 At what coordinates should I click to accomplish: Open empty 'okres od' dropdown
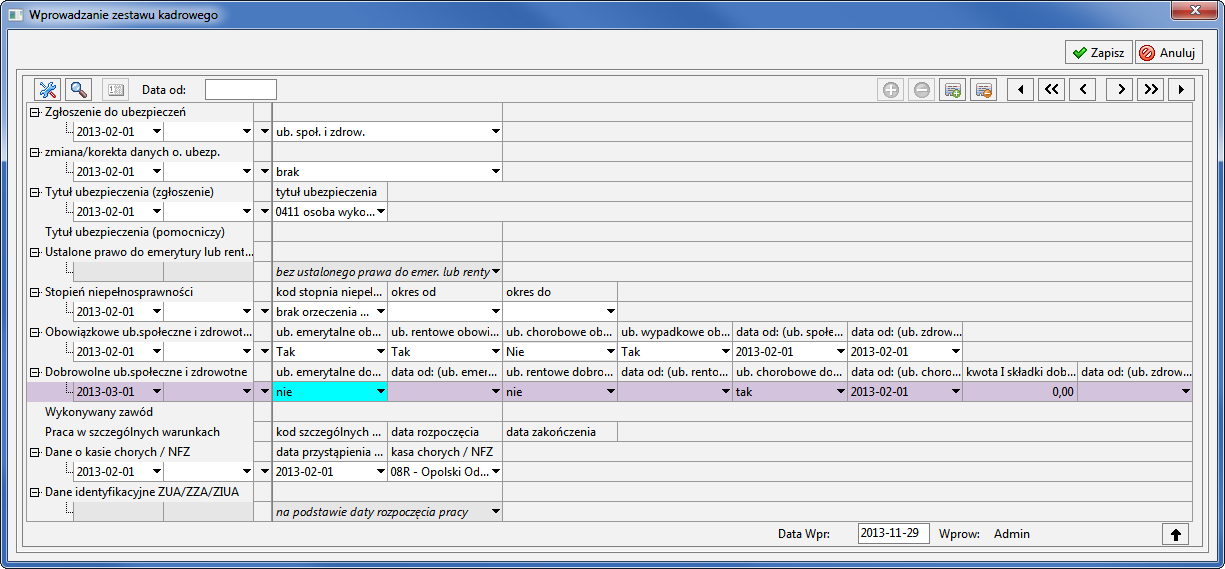(495, 312)
